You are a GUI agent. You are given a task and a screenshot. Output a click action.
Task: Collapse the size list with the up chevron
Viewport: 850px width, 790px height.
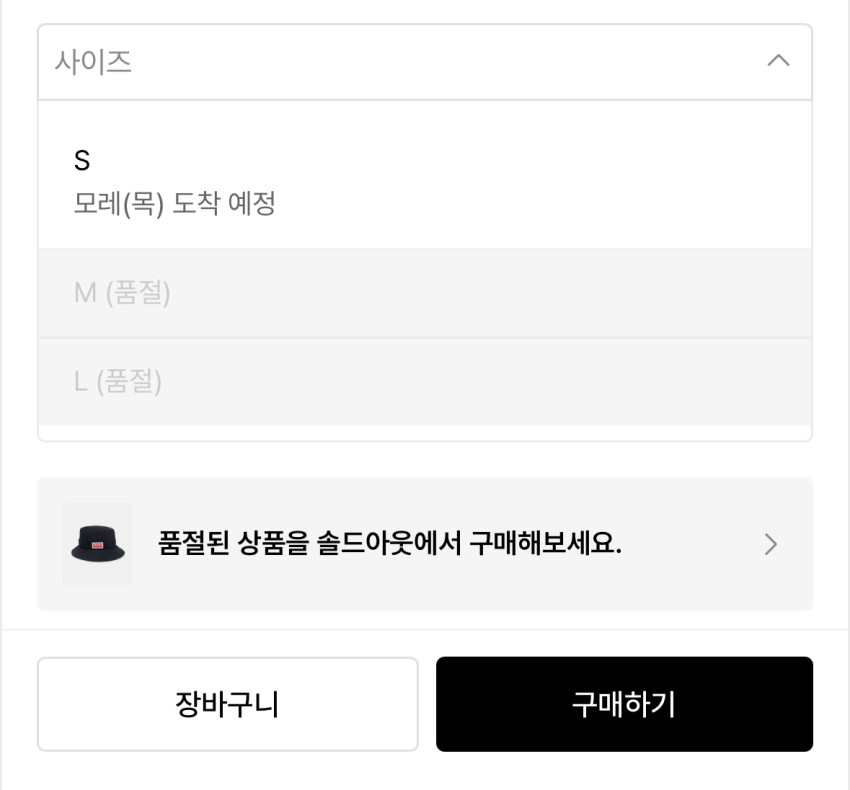[x=778, y=61]
